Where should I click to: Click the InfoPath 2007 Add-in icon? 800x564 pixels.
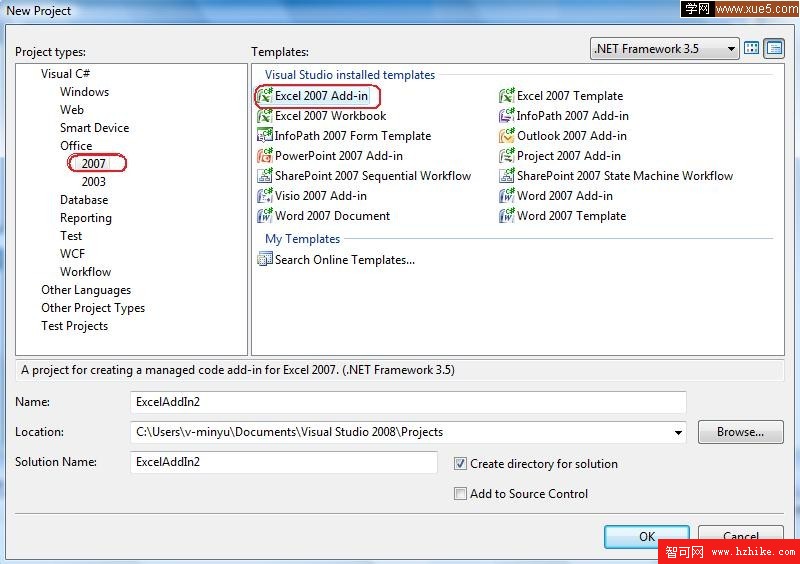507,116
